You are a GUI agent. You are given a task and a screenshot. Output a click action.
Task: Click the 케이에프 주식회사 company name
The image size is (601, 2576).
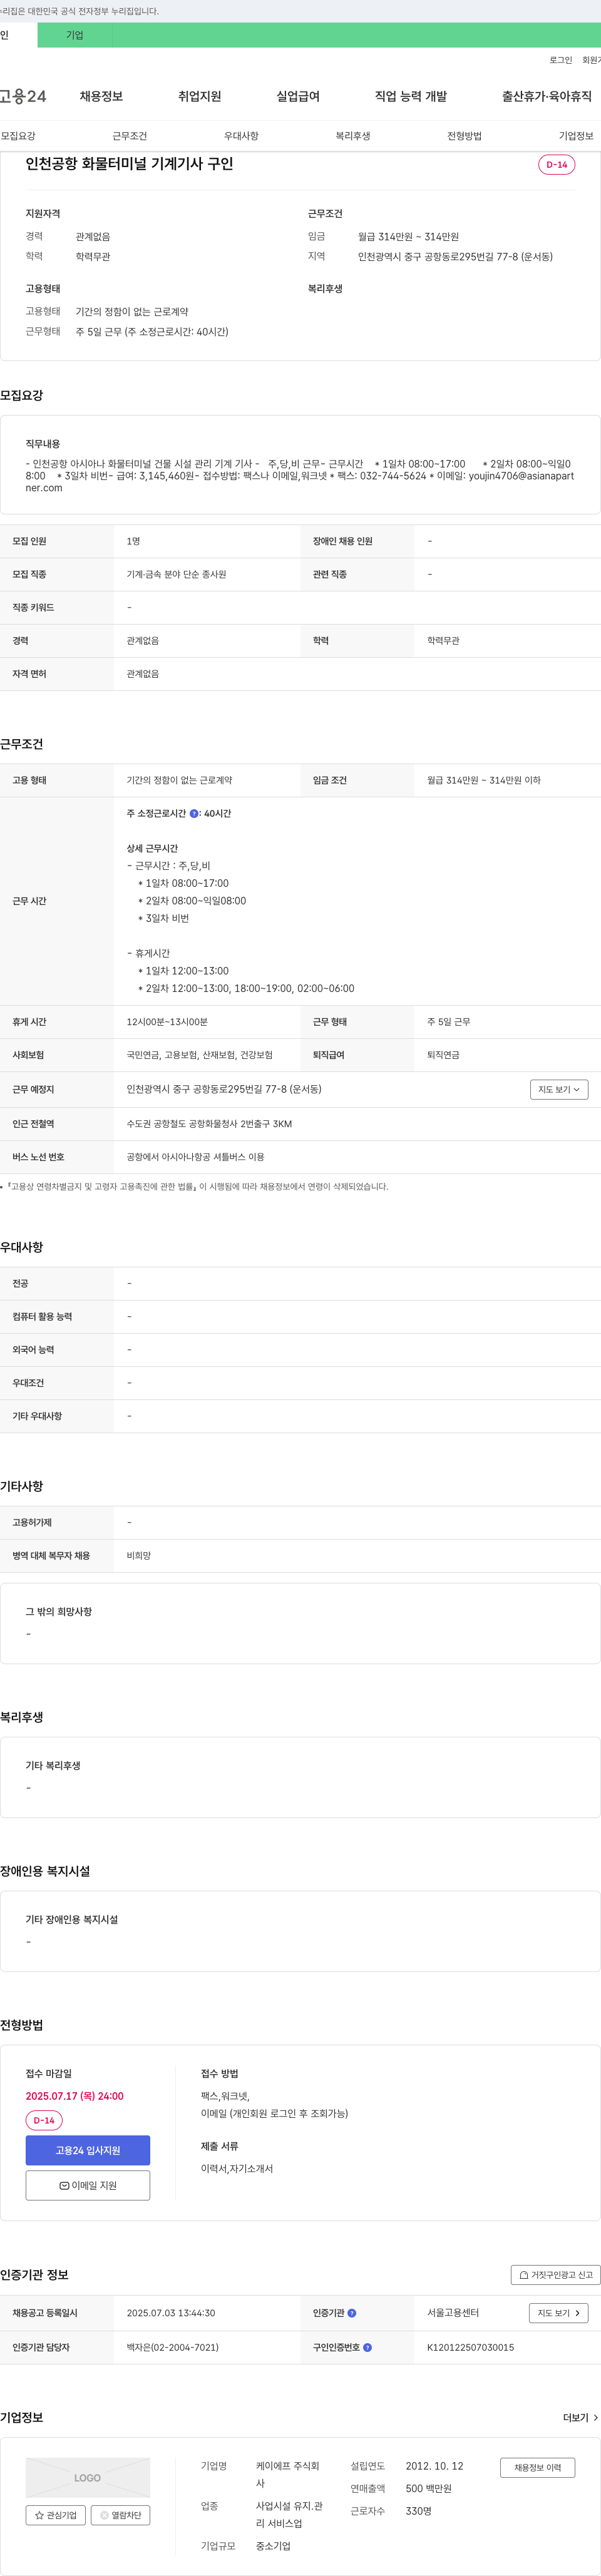click(x=288, y=2475)
